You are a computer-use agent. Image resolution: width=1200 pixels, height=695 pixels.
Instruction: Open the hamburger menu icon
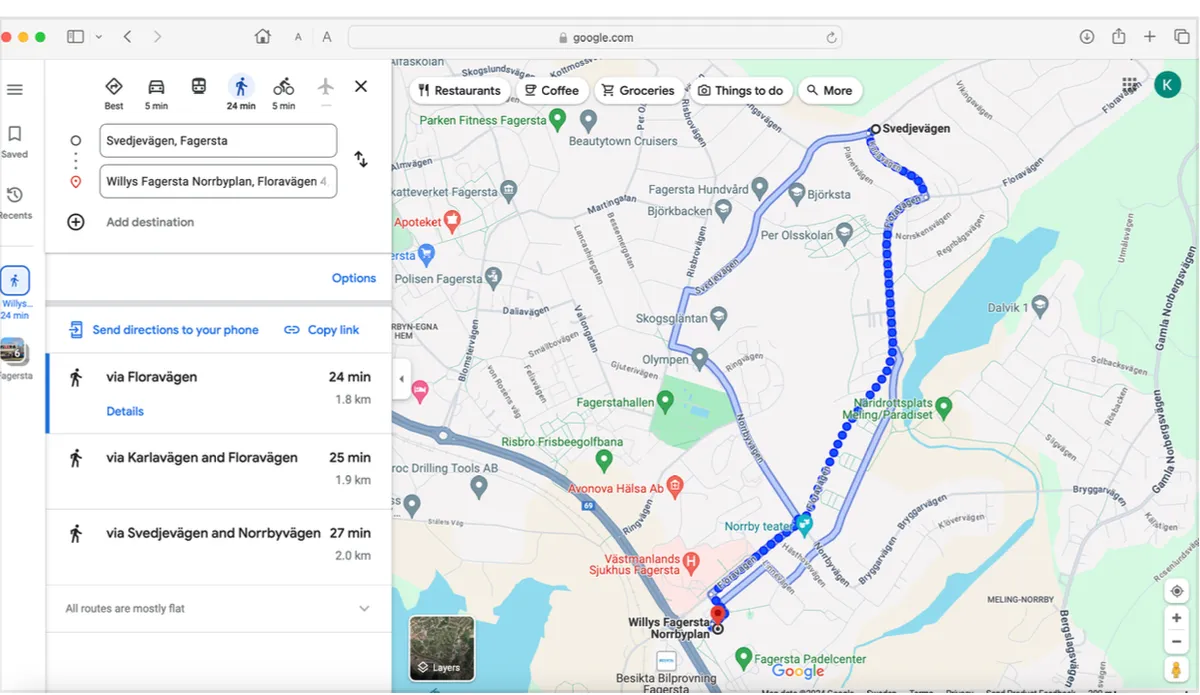click(15, 90)
